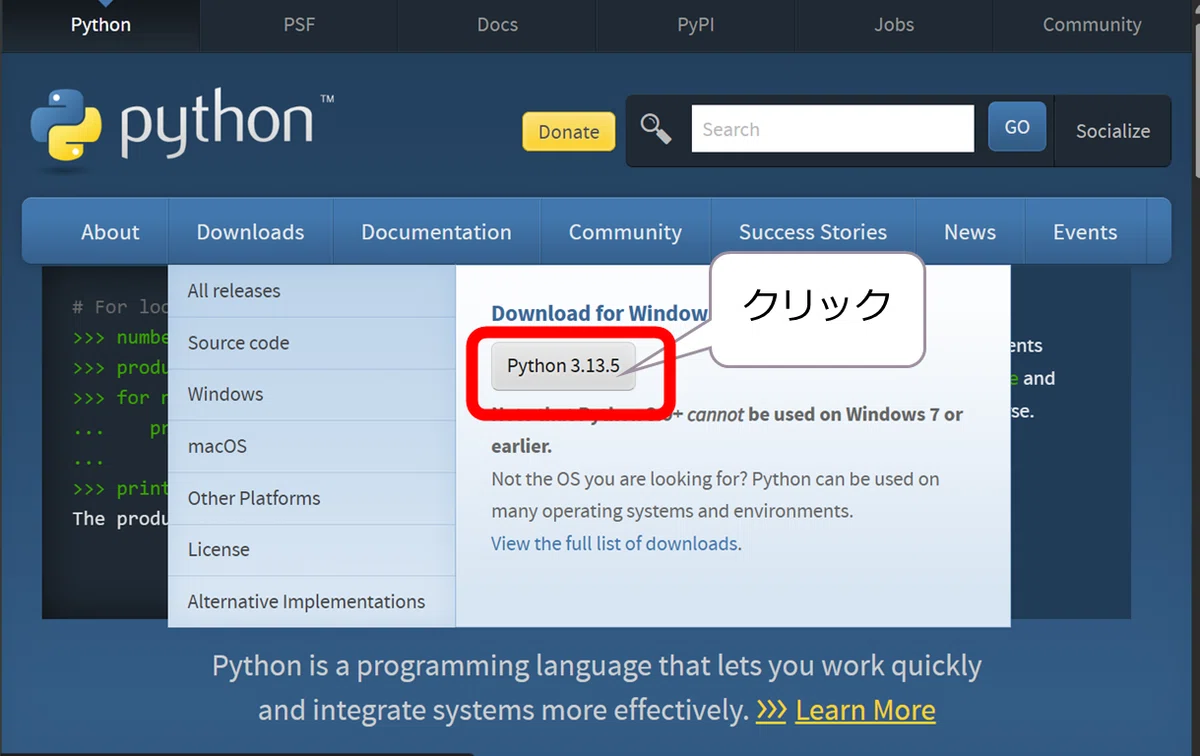Open the Success Stories navigation item

click(x=812, y=232)
